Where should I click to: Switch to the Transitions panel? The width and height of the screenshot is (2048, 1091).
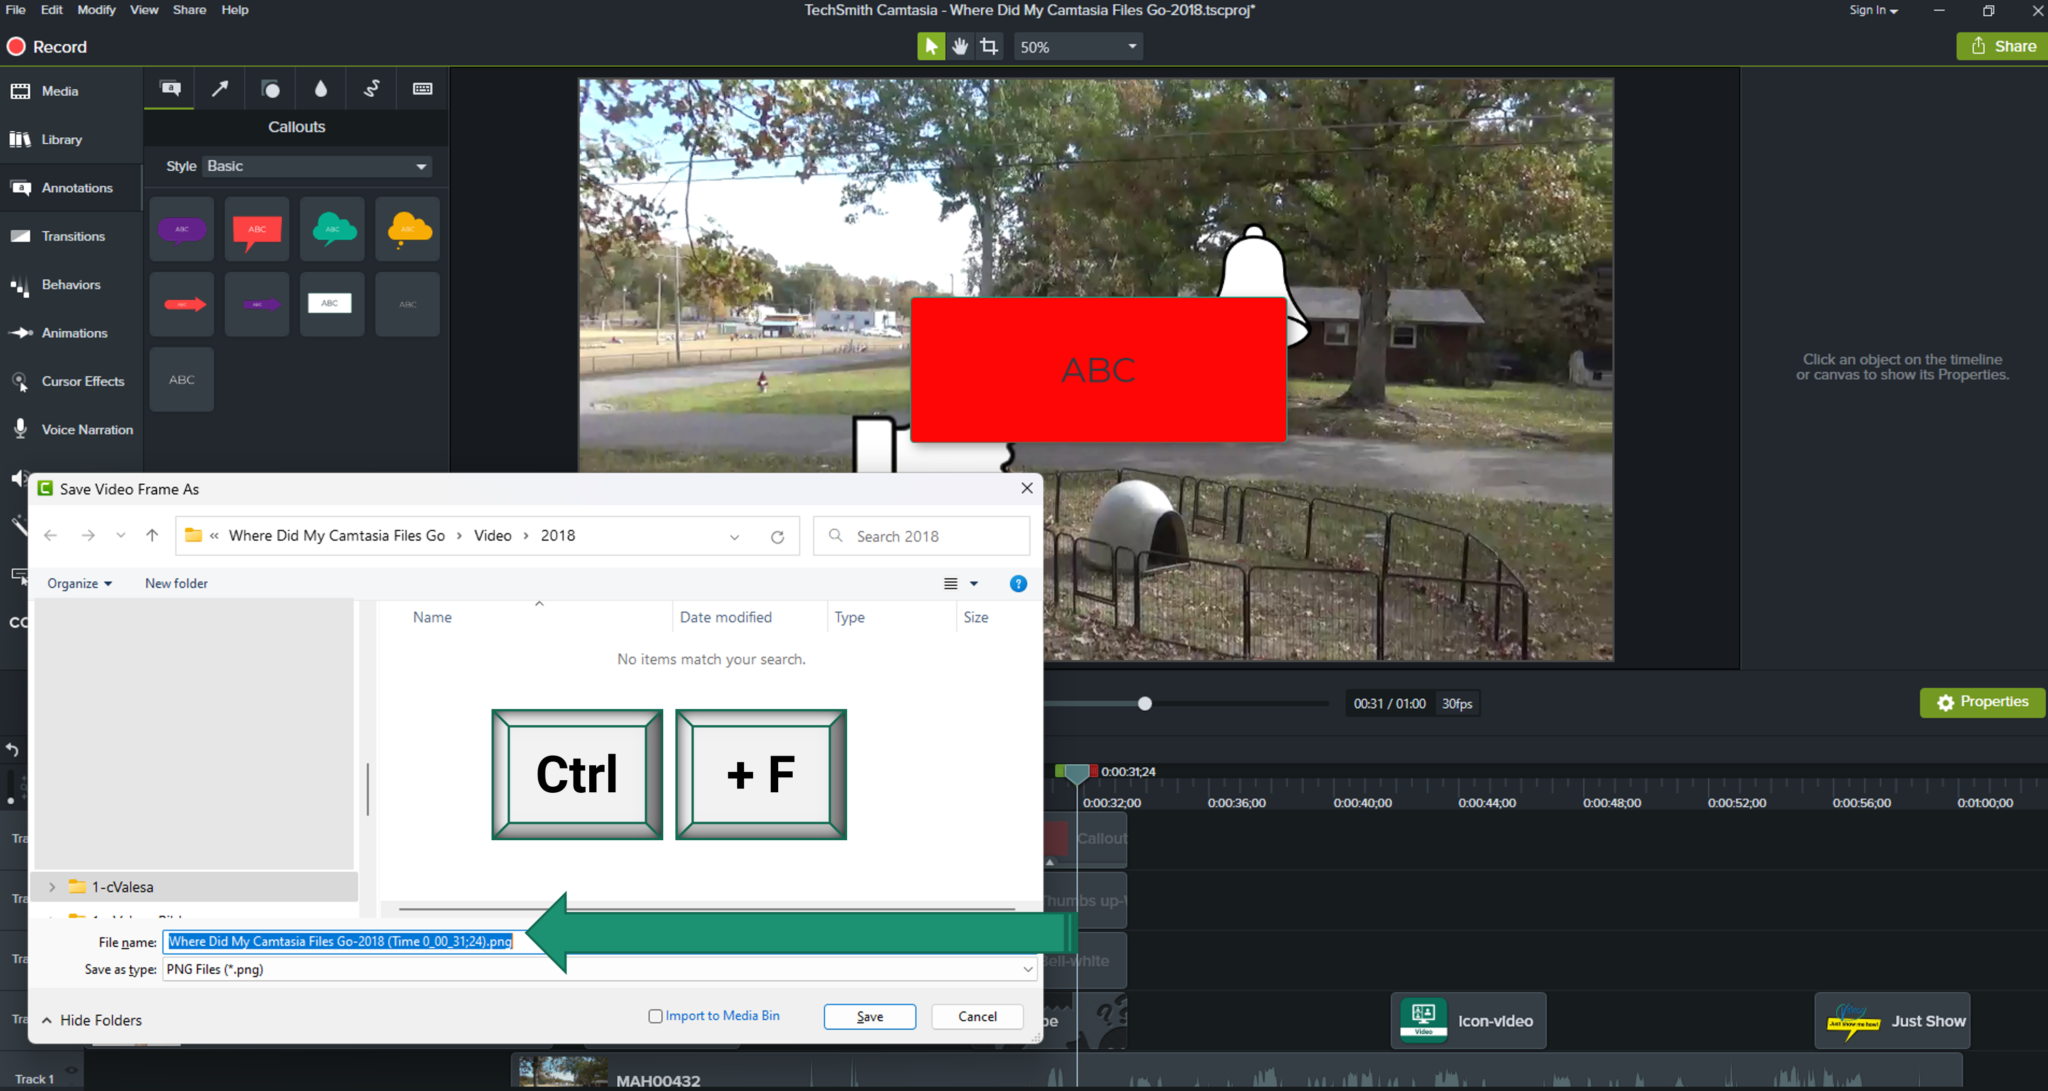(x=71, y=236)
